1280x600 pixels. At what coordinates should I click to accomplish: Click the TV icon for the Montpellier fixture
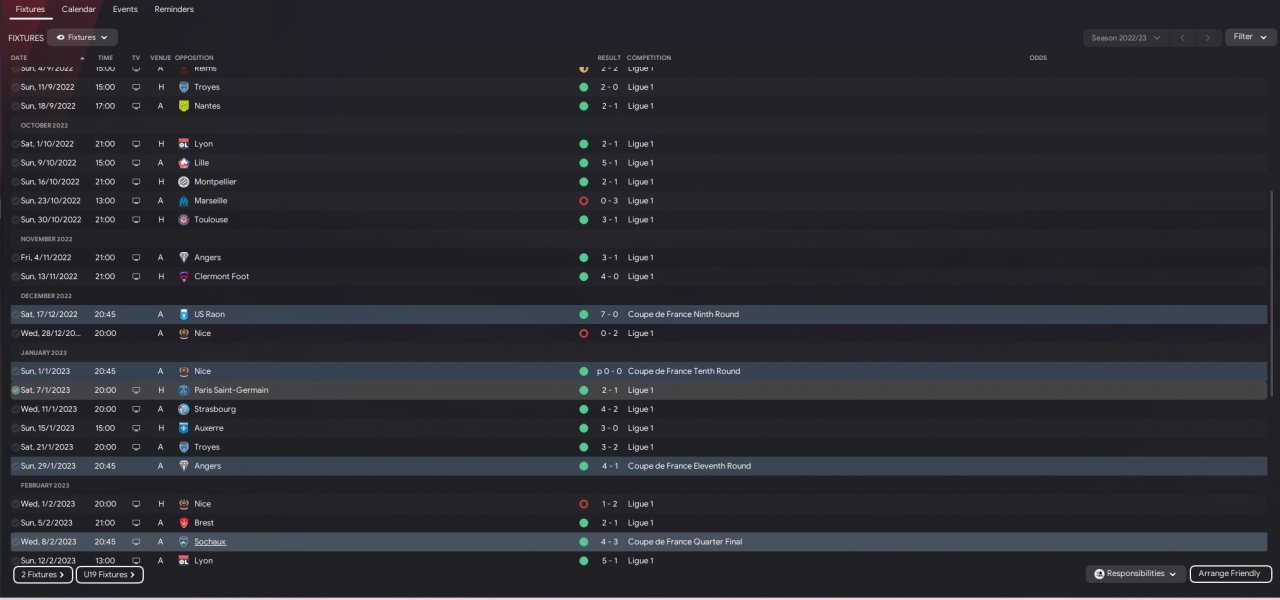pyautogui.click(x=136, y=182)
